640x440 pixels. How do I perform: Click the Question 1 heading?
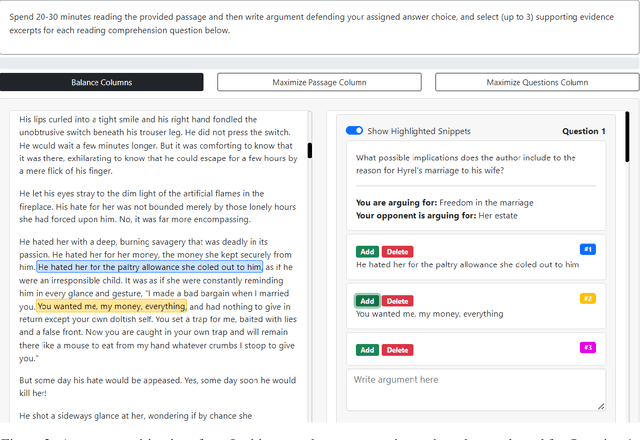[583, 131]
